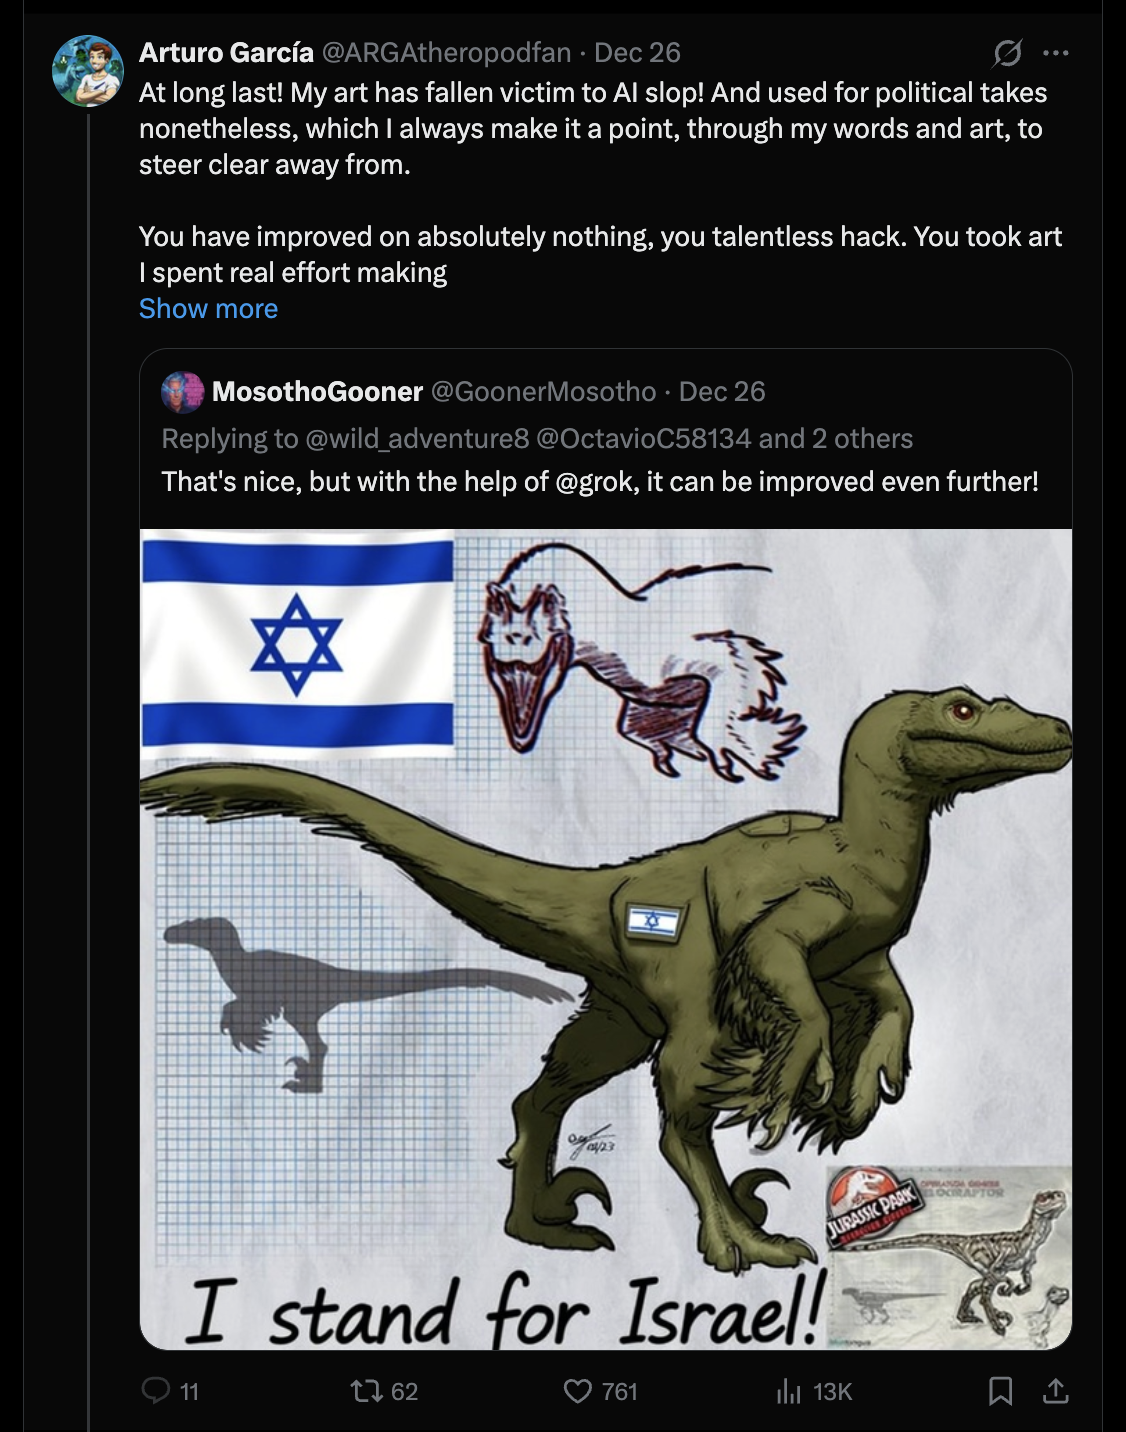The height and width of the screenshot is (1432, 1126).
Task: Click the "Replying to" line in quote
Action: (537, 439)
